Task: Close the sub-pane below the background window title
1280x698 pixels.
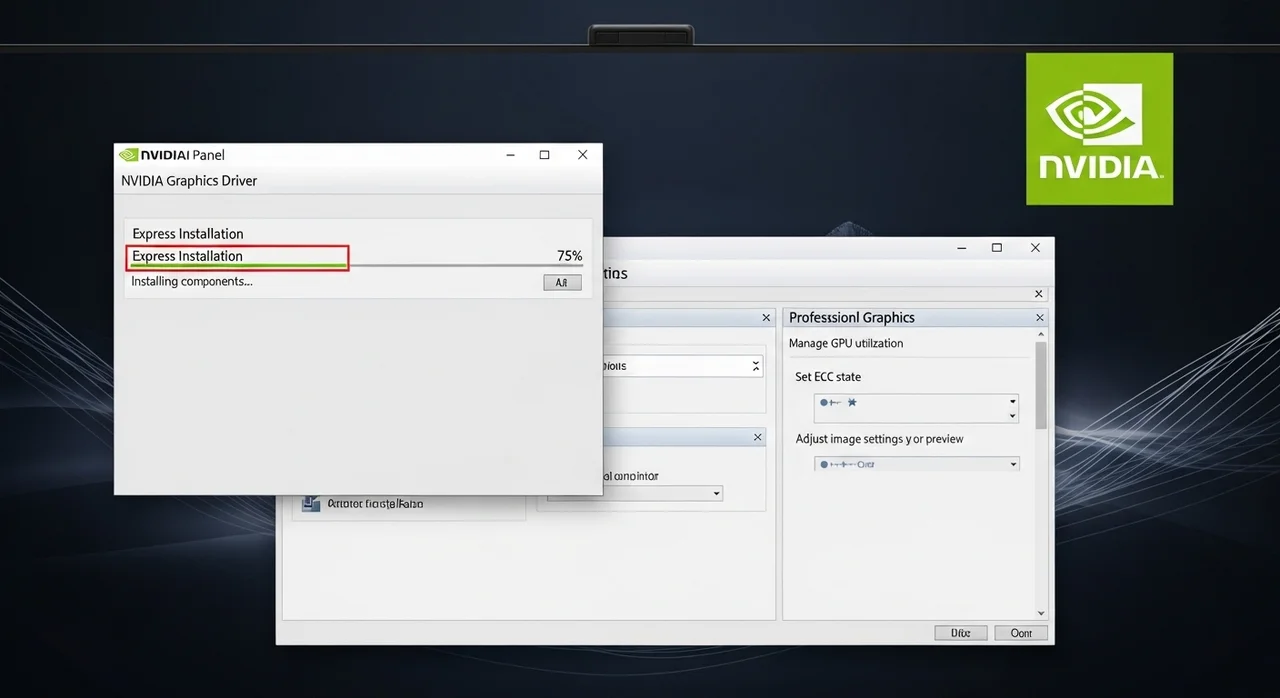Action: (1039, 294)
